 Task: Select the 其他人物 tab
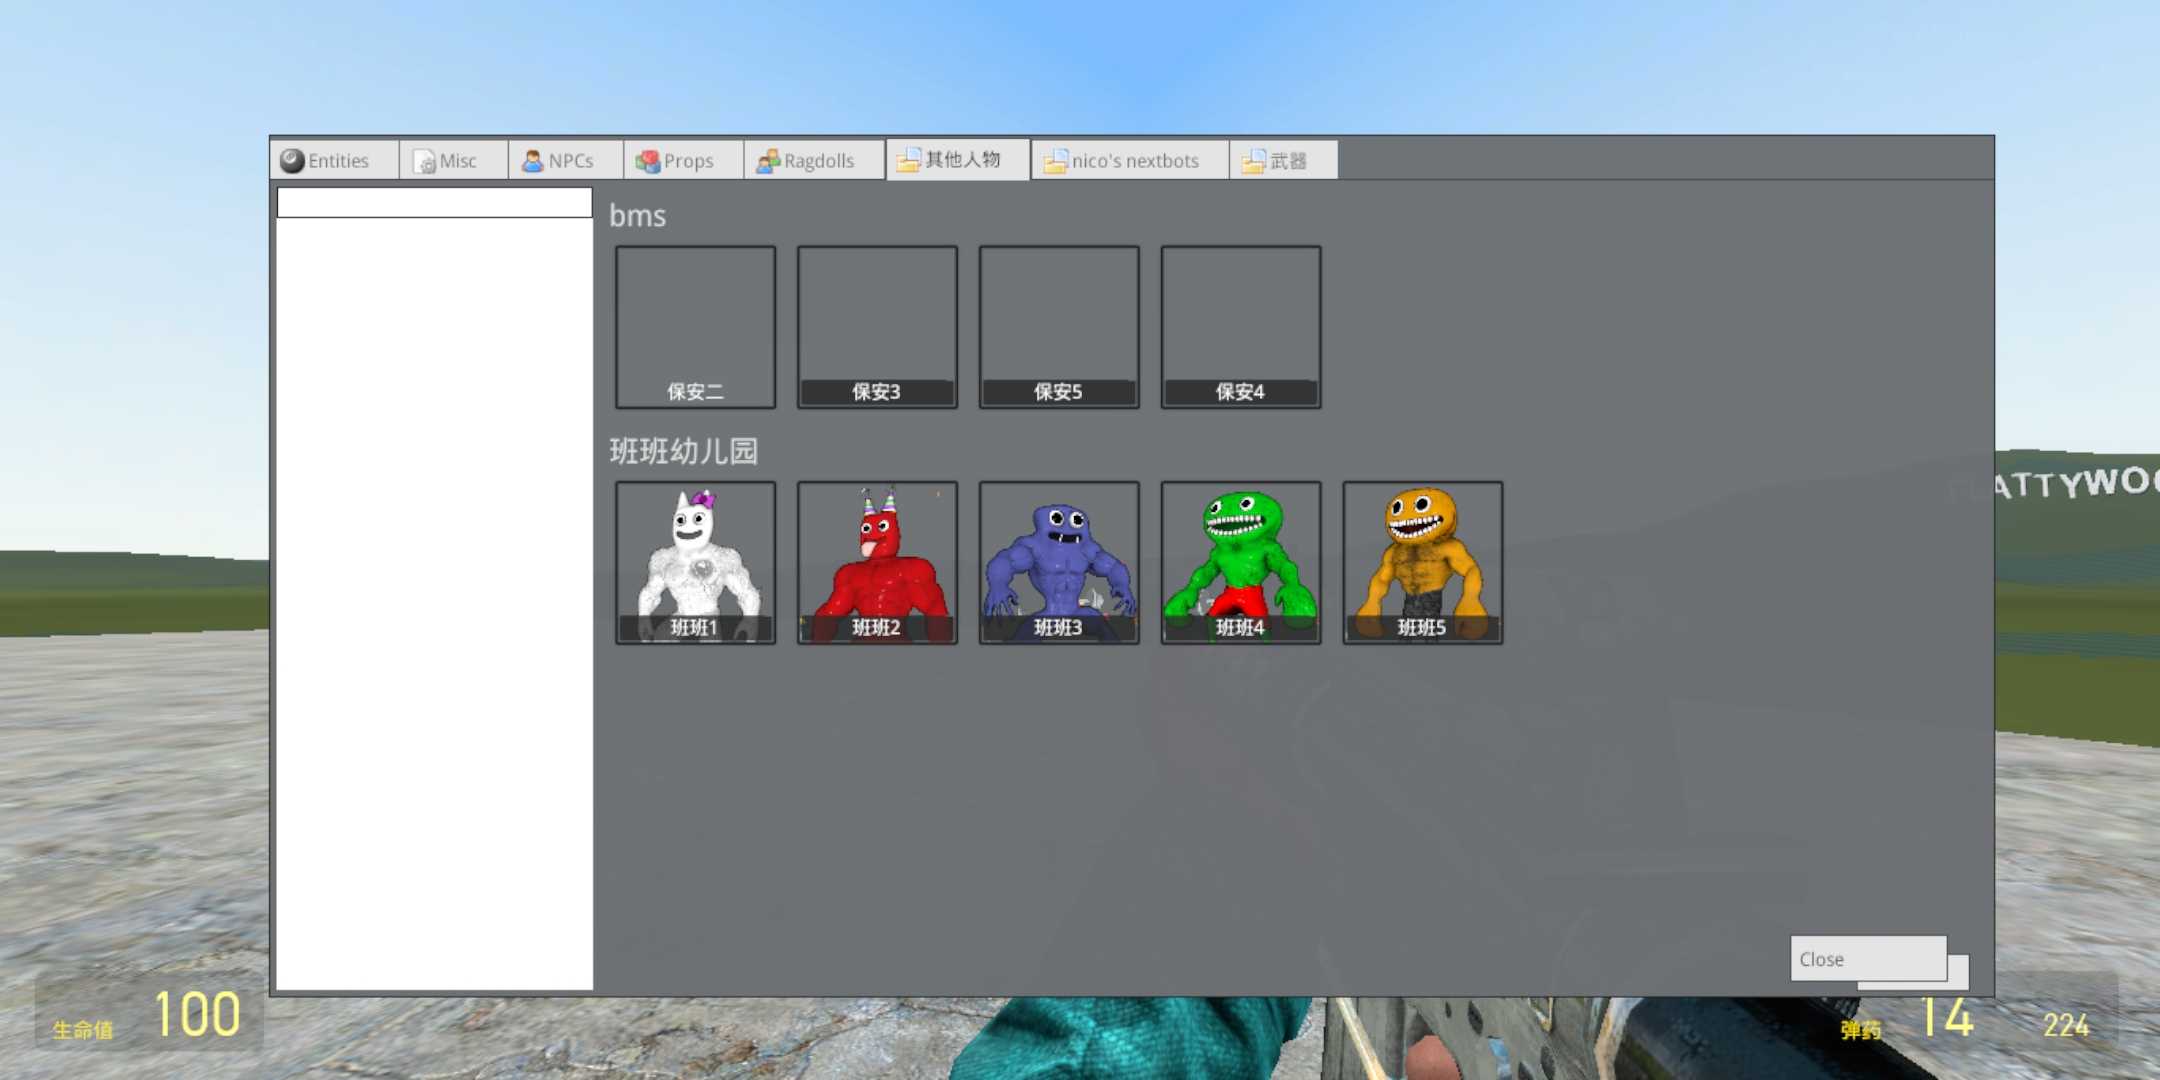(958, 159)
